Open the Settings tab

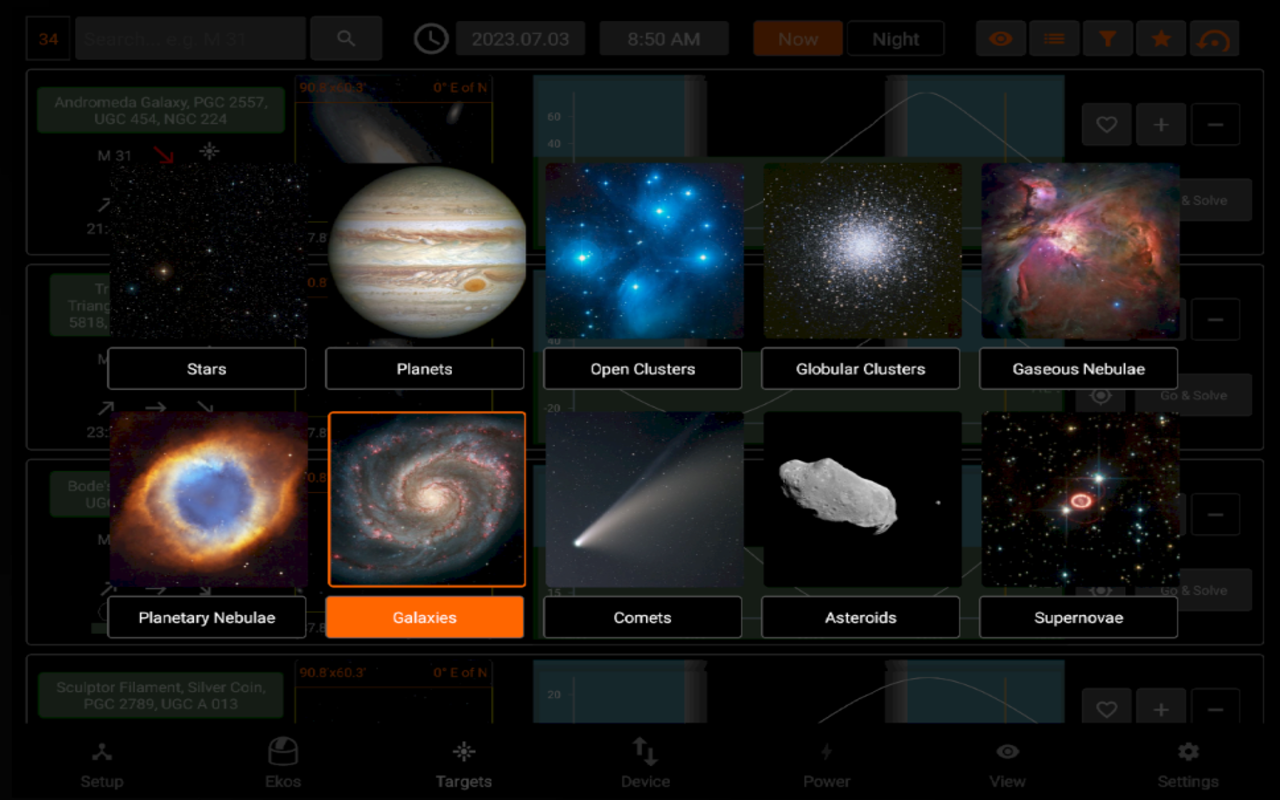(x=1188, y=764)
